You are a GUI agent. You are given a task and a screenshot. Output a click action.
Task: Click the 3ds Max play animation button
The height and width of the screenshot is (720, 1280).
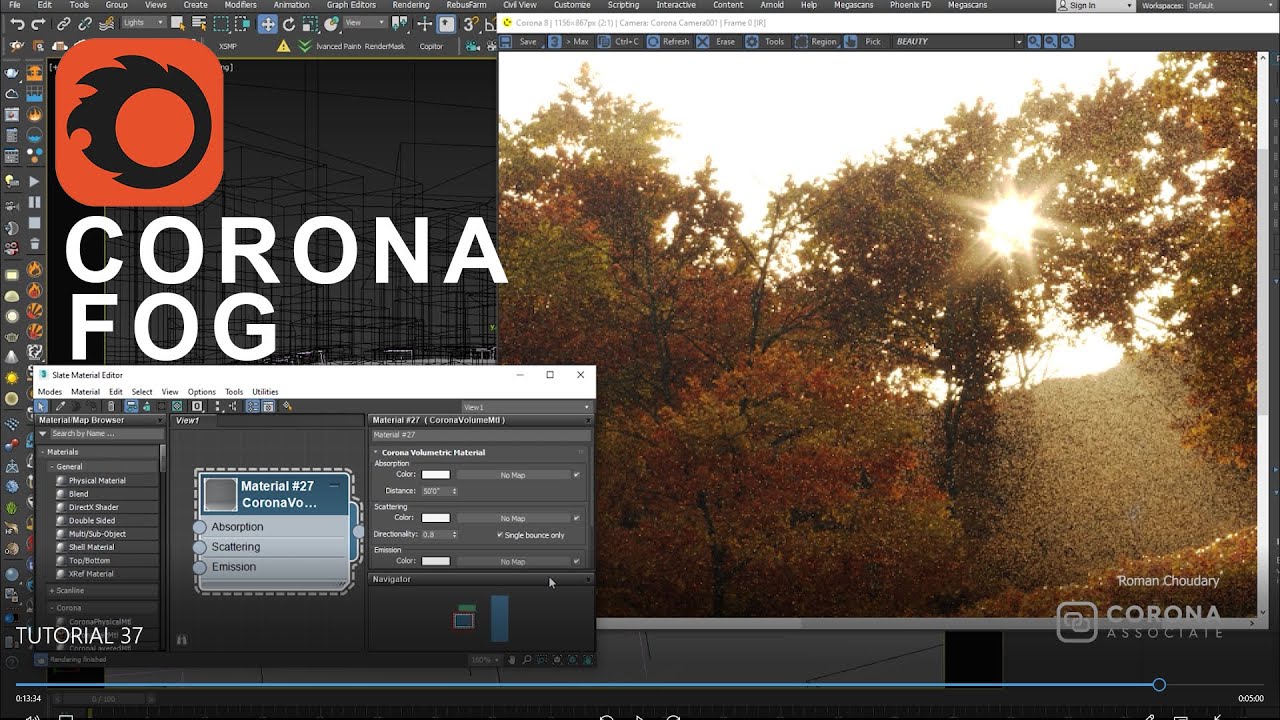33,181
